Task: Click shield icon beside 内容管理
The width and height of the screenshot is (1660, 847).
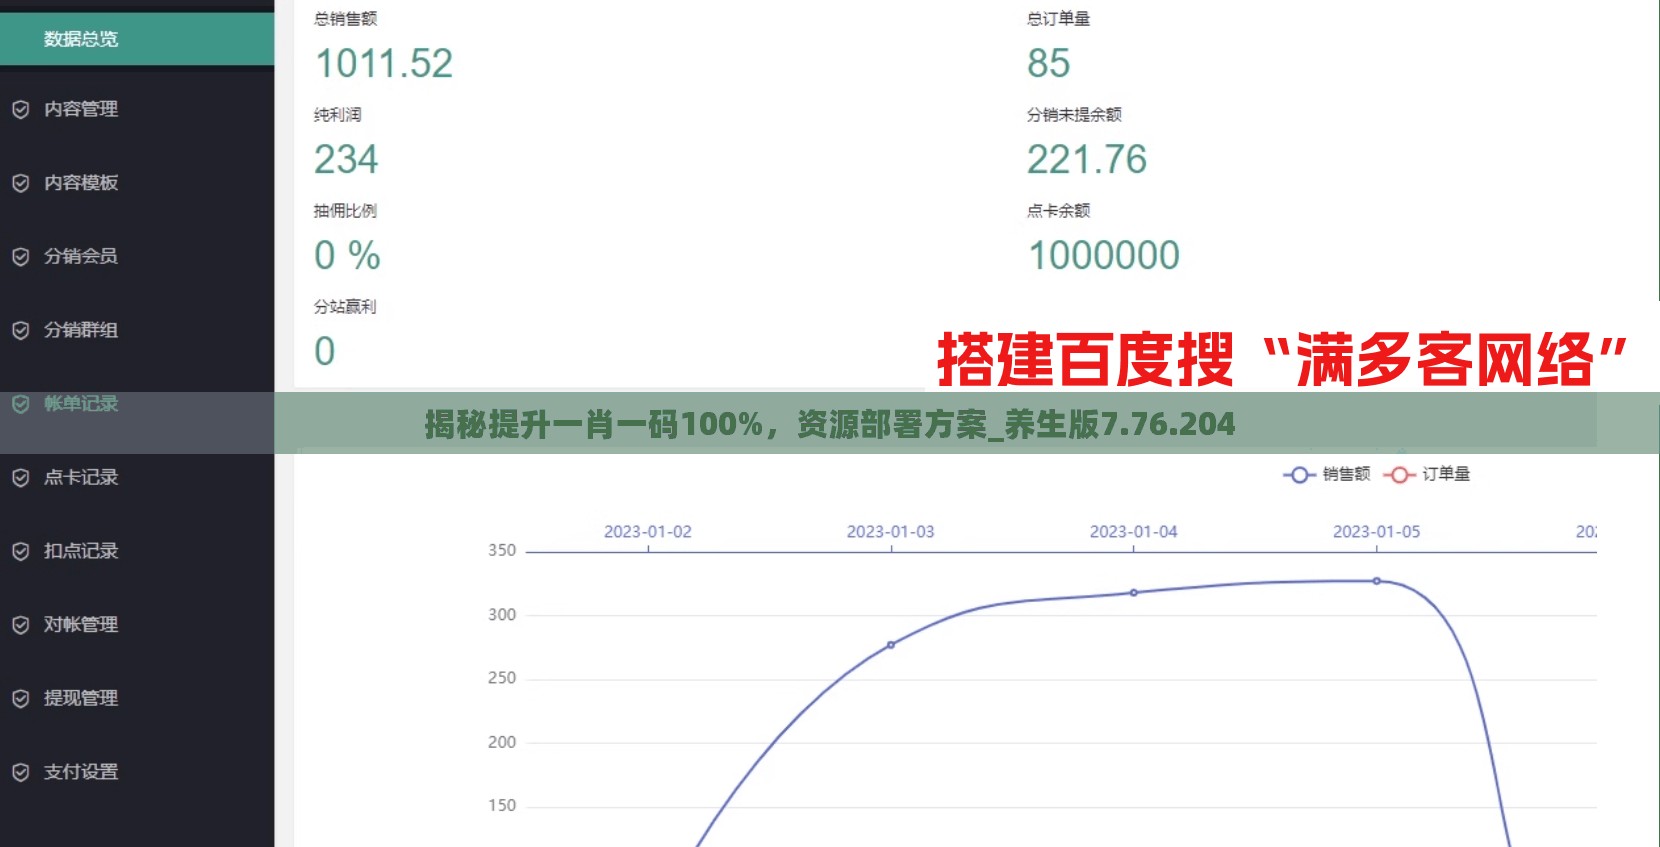Action: click(x=20, y=109)
